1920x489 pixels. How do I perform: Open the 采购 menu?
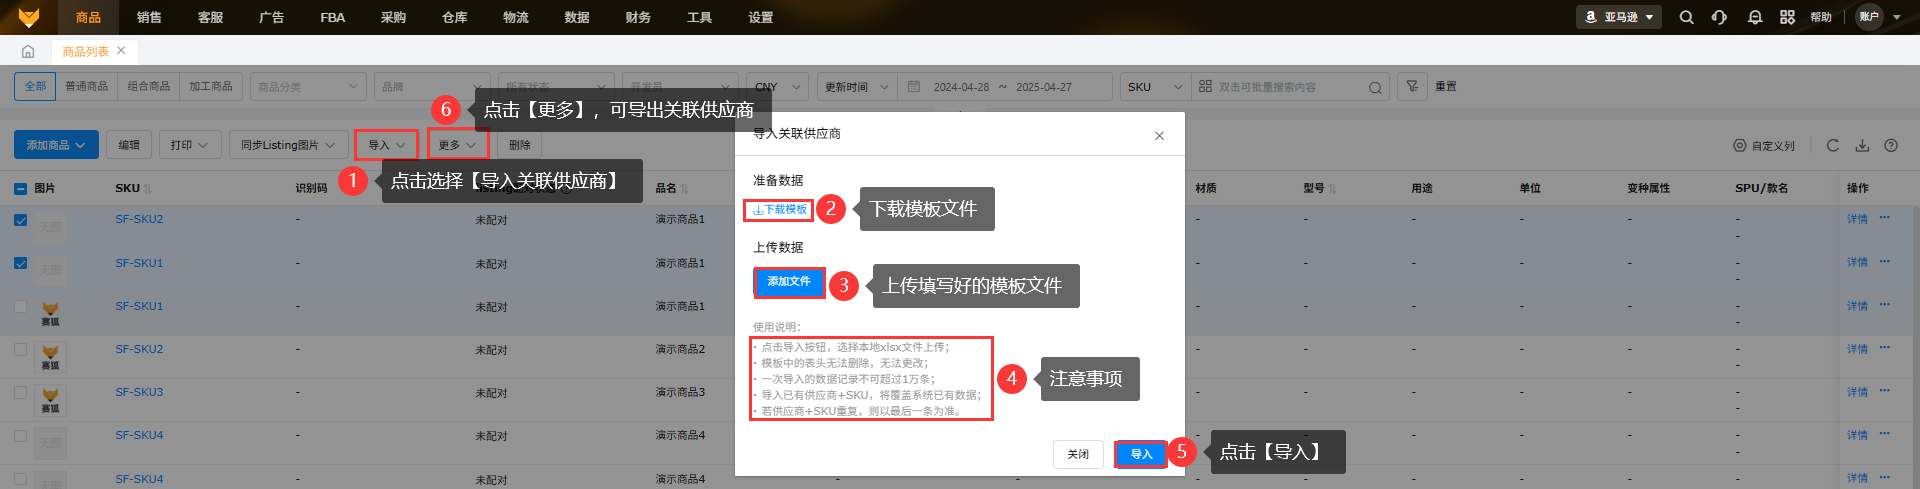[x=393, y=17]
